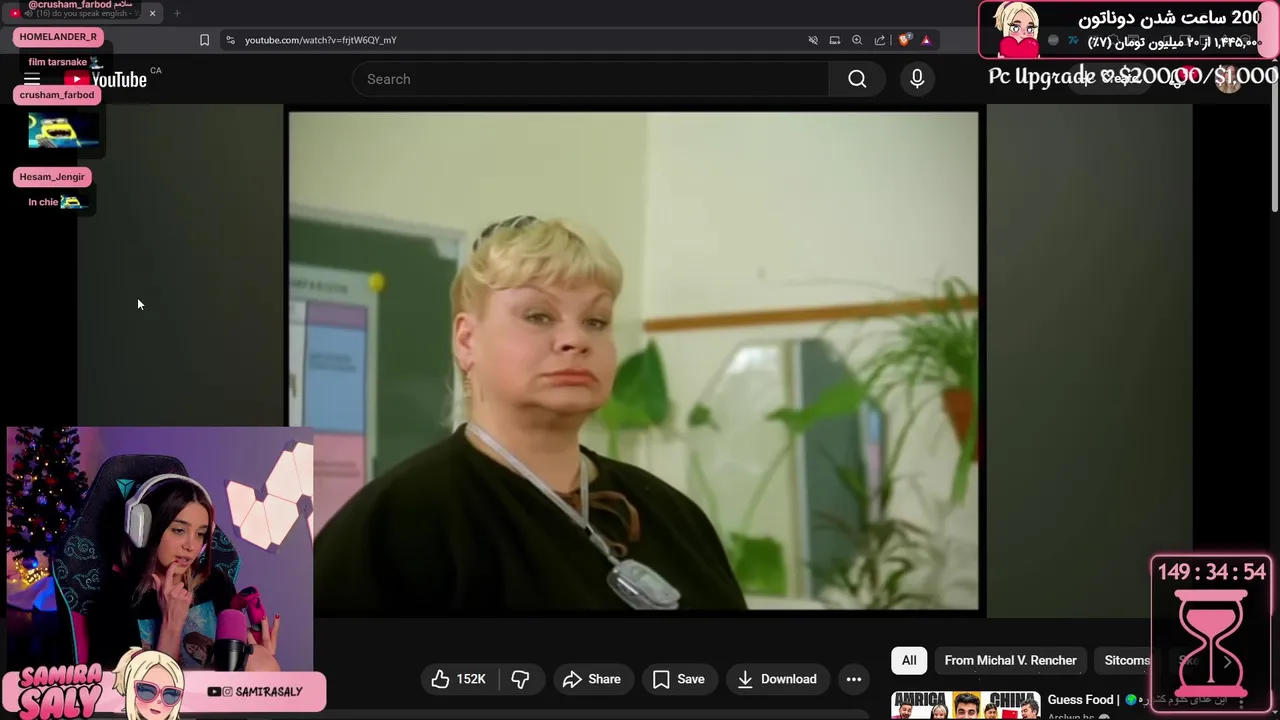Image resolution: width=1280 pixels, height=720 pixels.
Task: Download the video
Action: [x=778, y=679]
